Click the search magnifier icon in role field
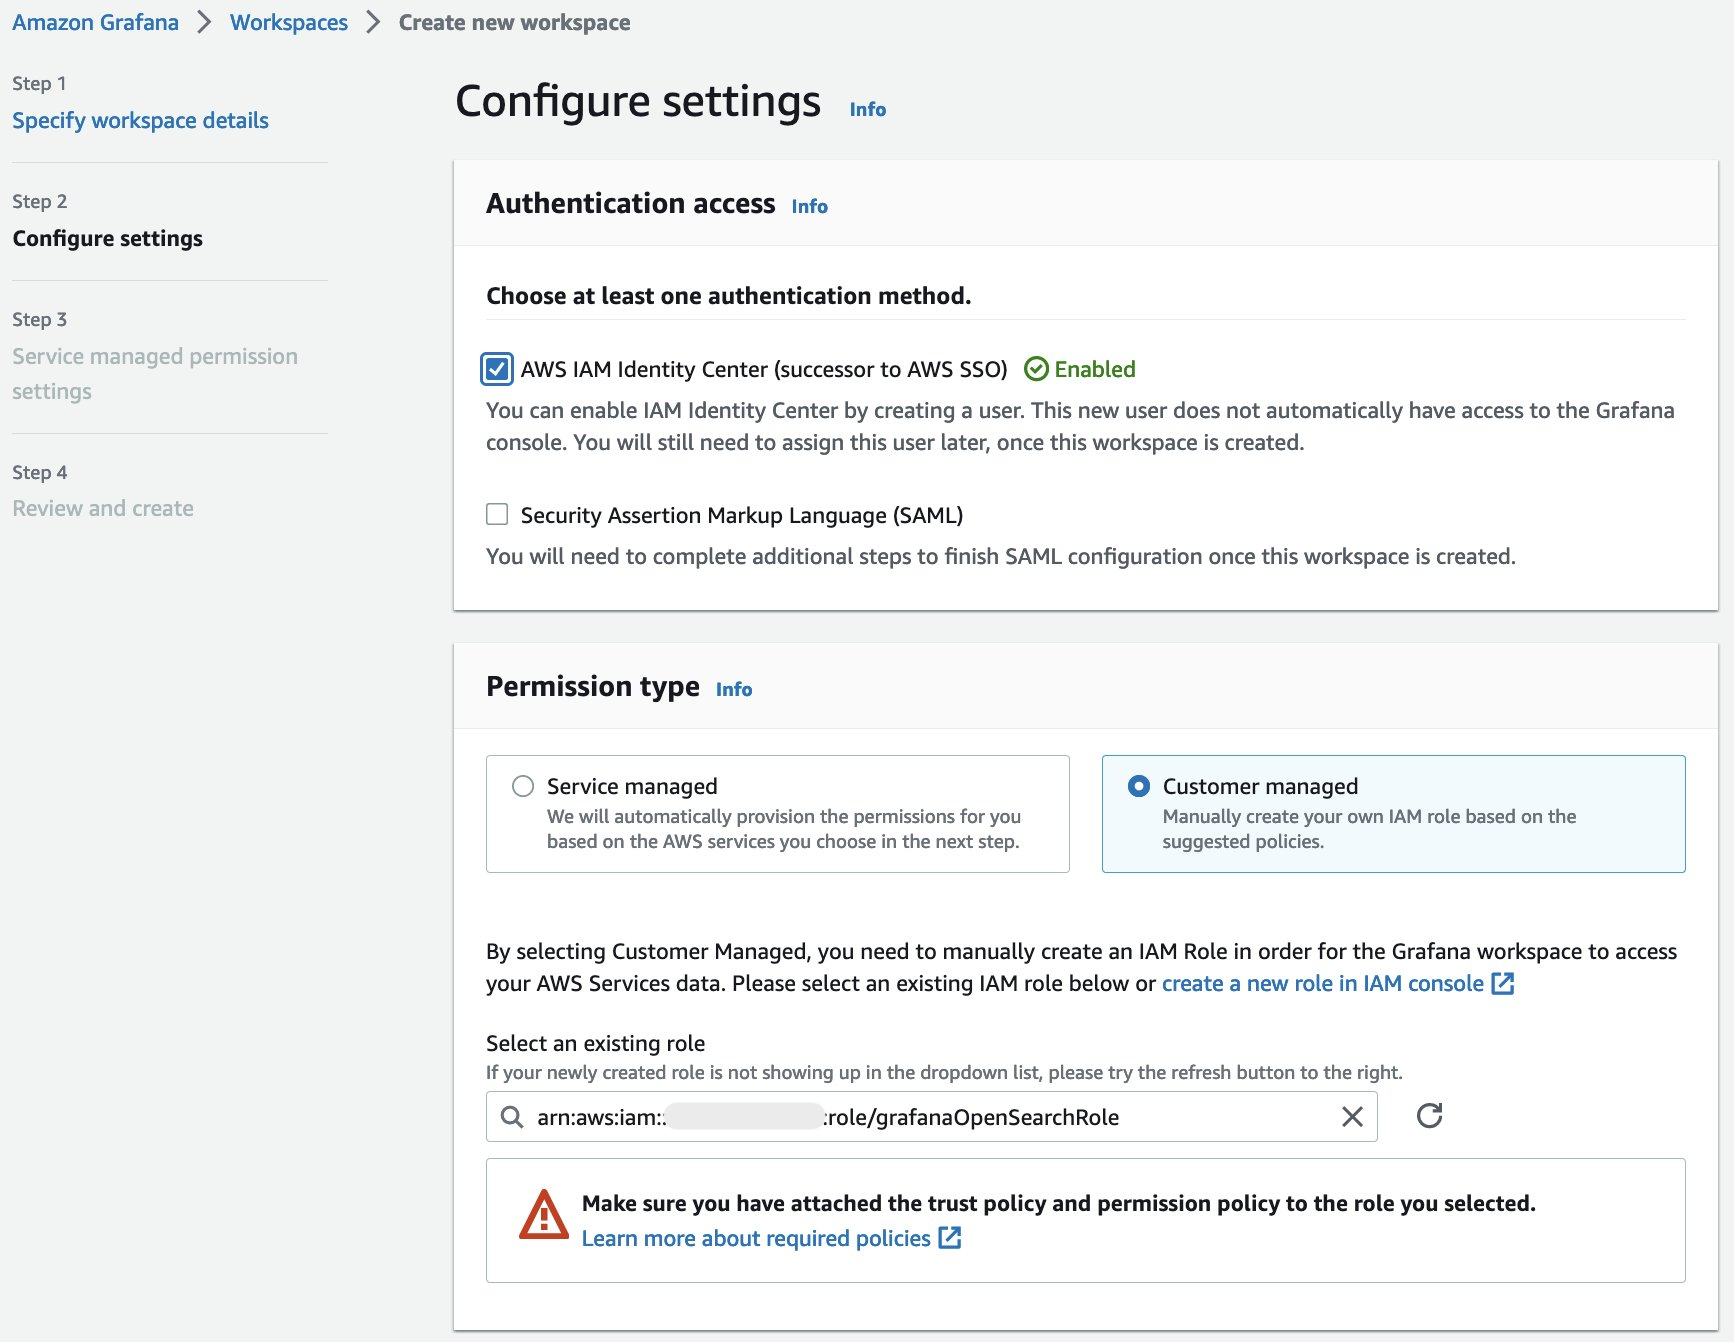 512,1117
